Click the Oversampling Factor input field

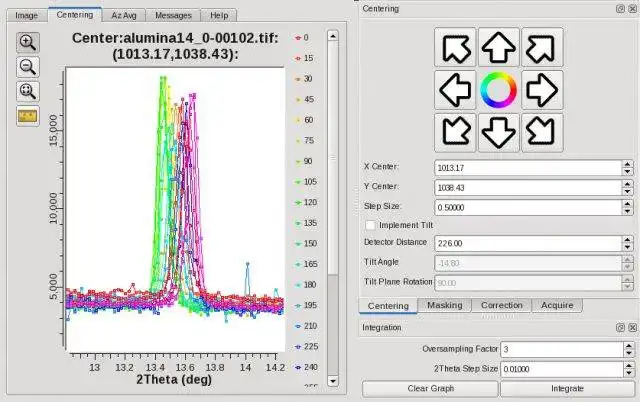[x=562, y=349]
